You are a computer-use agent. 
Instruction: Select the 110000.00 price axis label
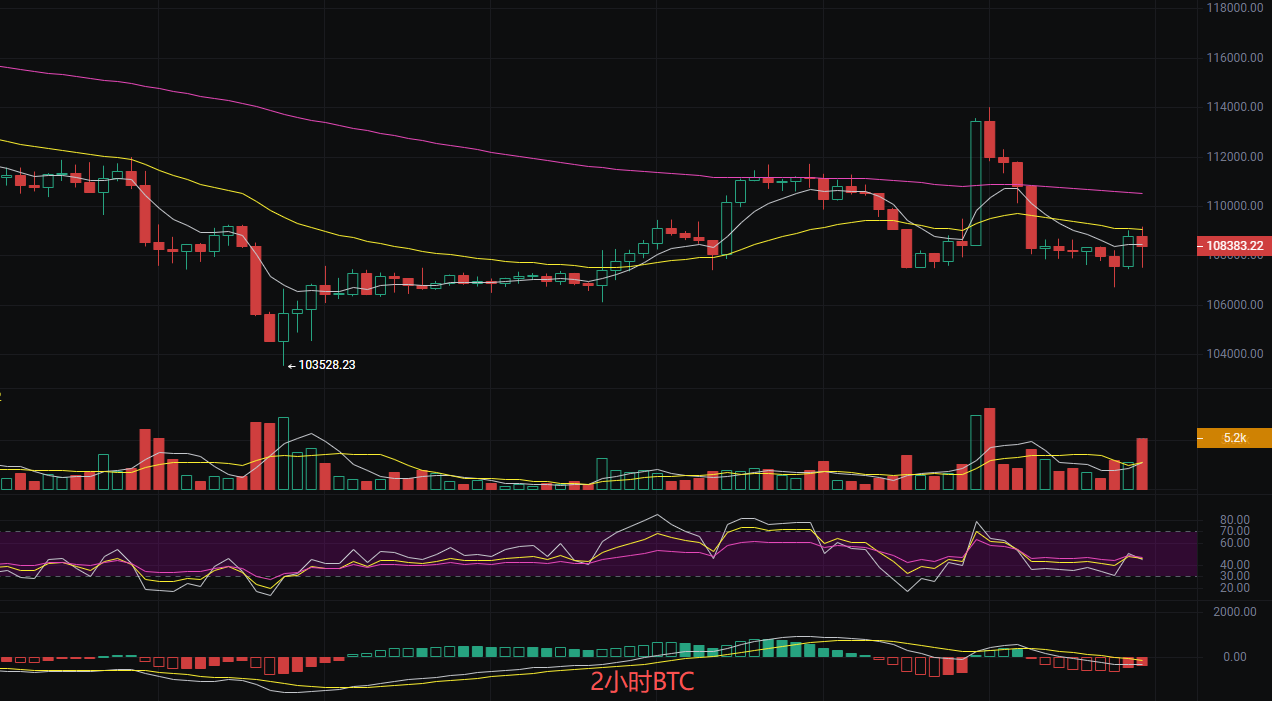(x=1233, y=206)
